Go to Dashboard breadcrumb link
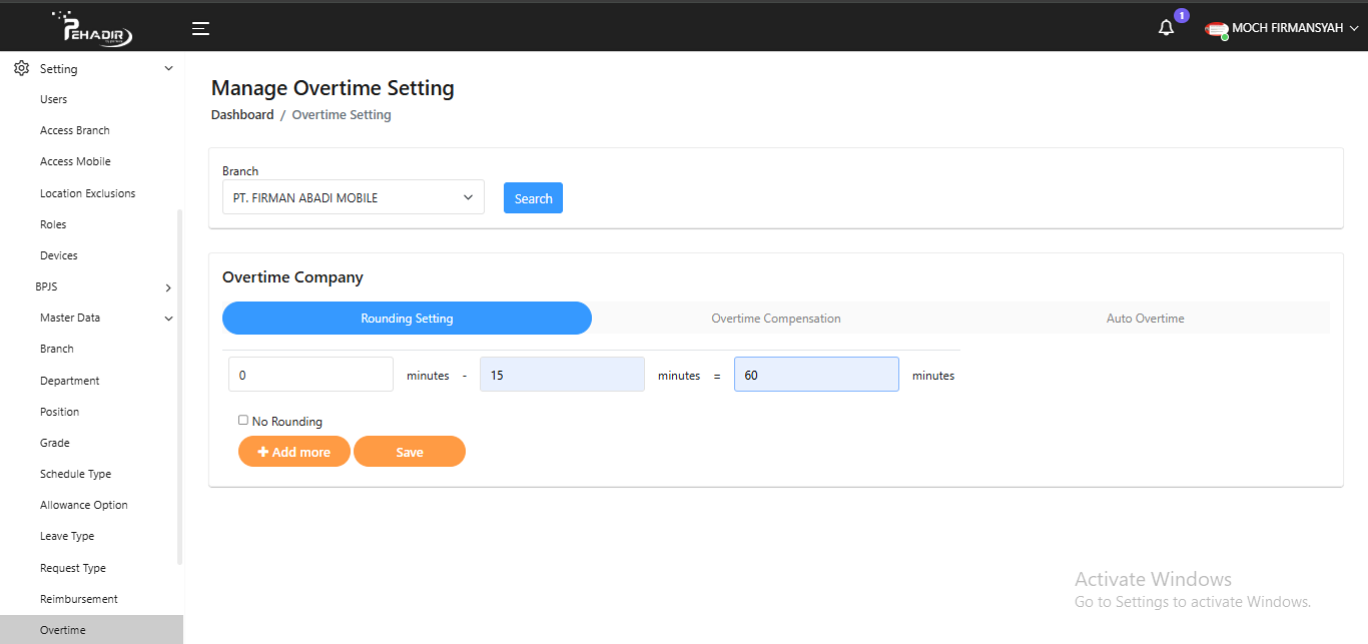 [x=242, y=115]
